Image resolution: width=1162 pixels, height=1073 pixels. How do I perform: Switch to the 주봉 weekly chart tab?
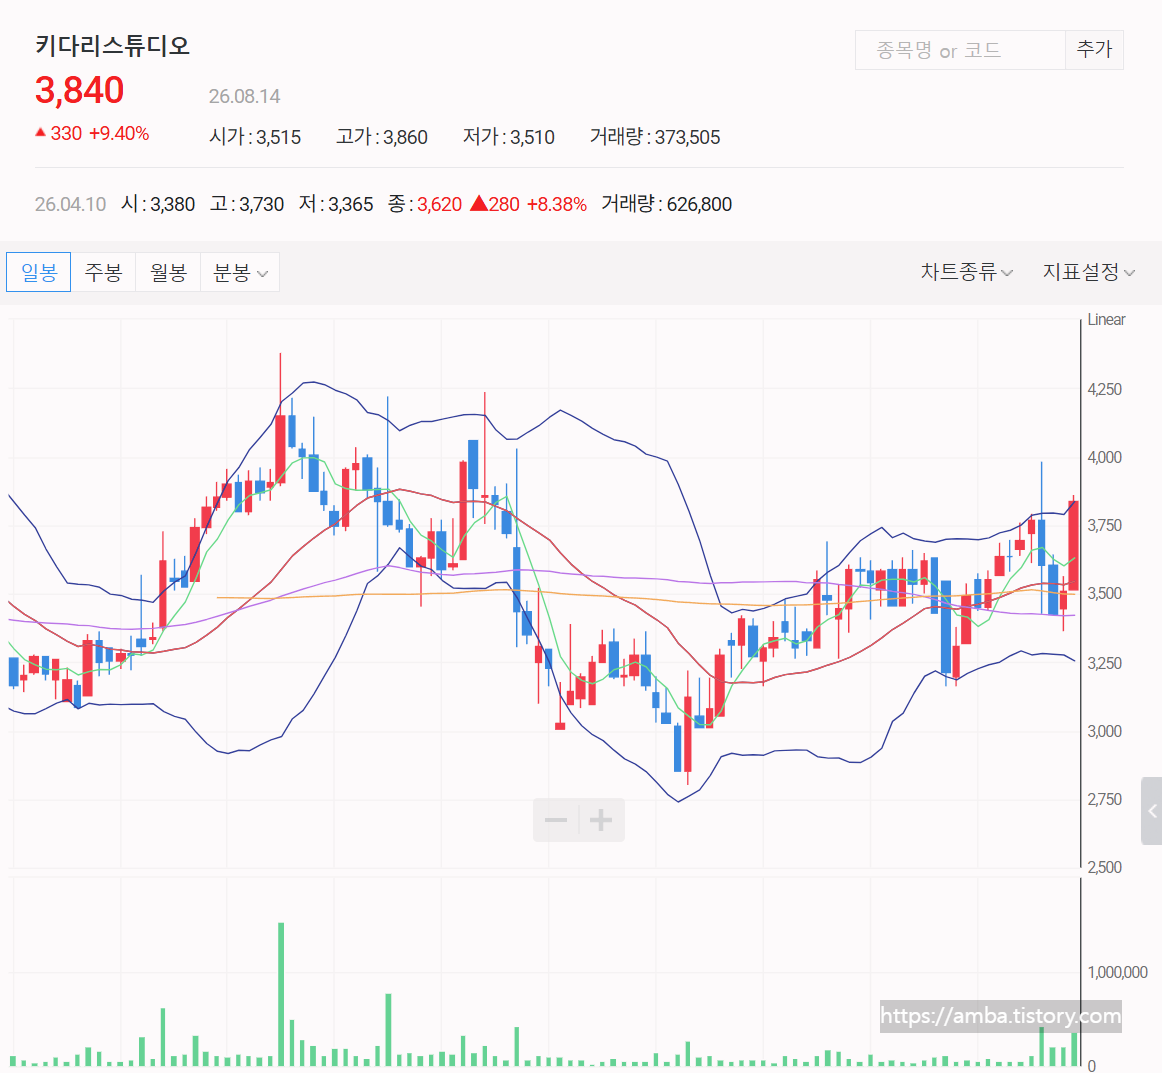tap(103, 272)
